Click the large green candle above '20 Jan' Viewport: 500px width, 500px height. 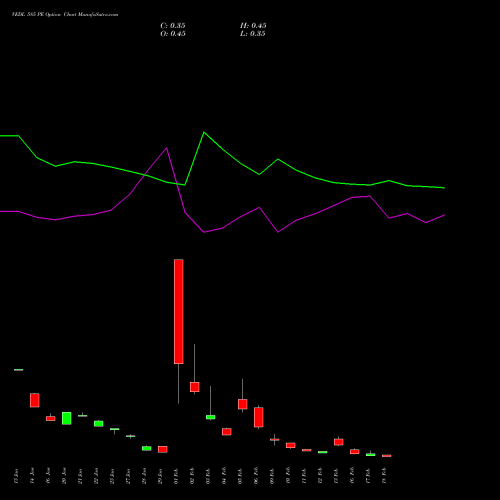pos(67,418)
